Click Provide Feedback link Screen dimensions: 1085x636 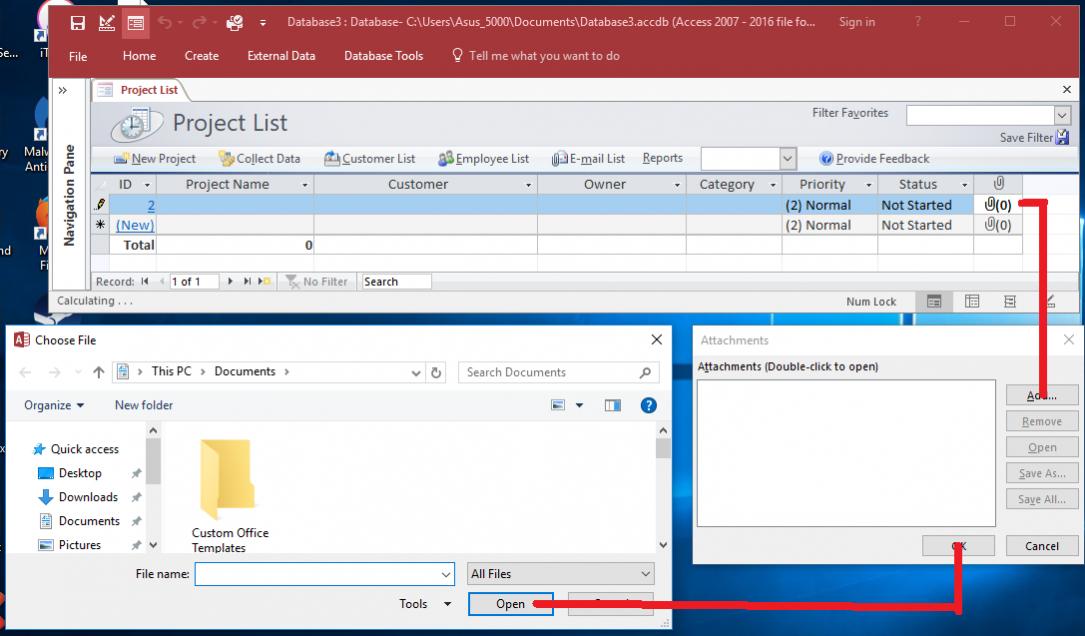875,158
